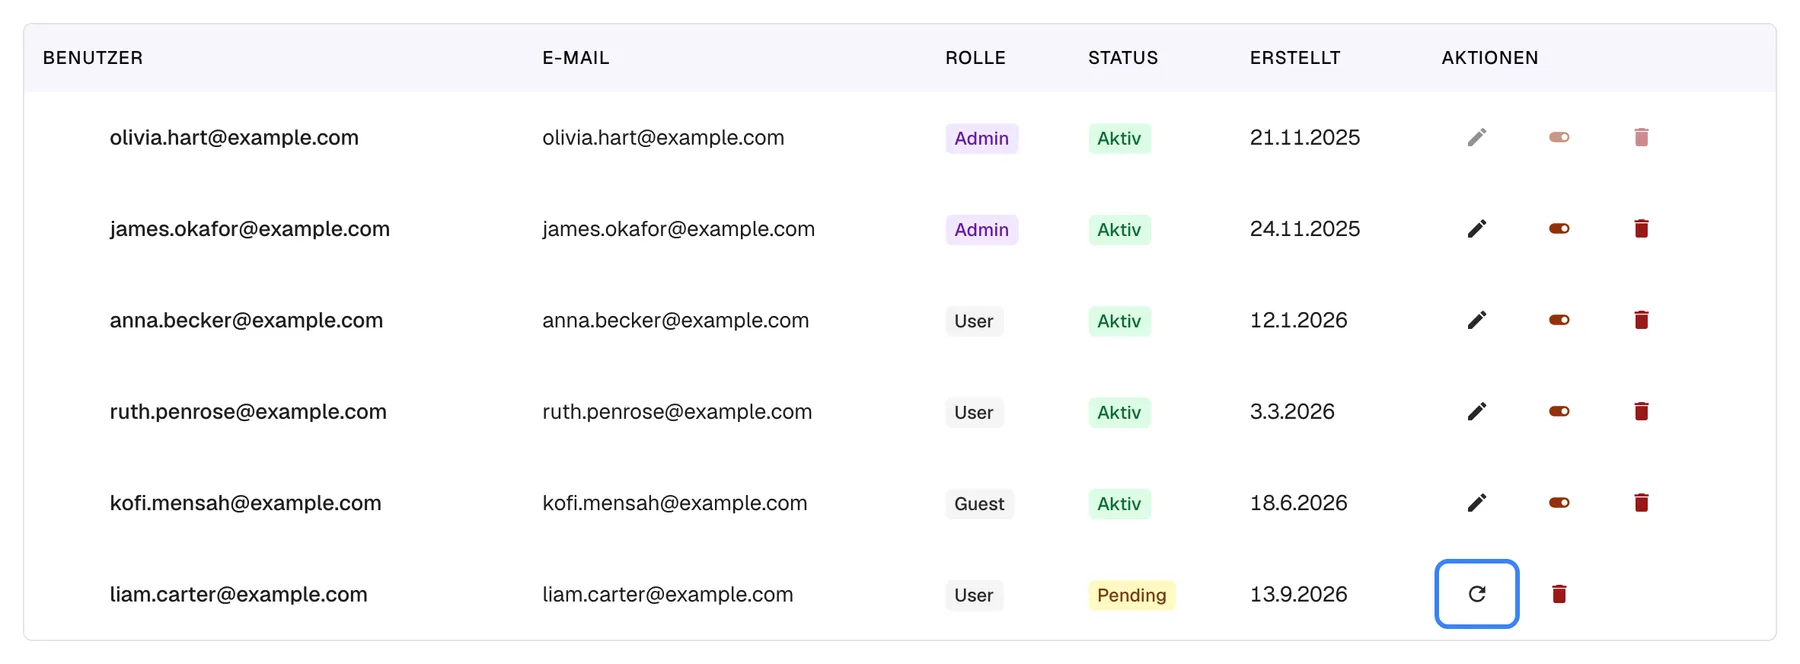Click the ERSTELLT column header
The width and height of the screenshot is (1800, 664).
1295,58
